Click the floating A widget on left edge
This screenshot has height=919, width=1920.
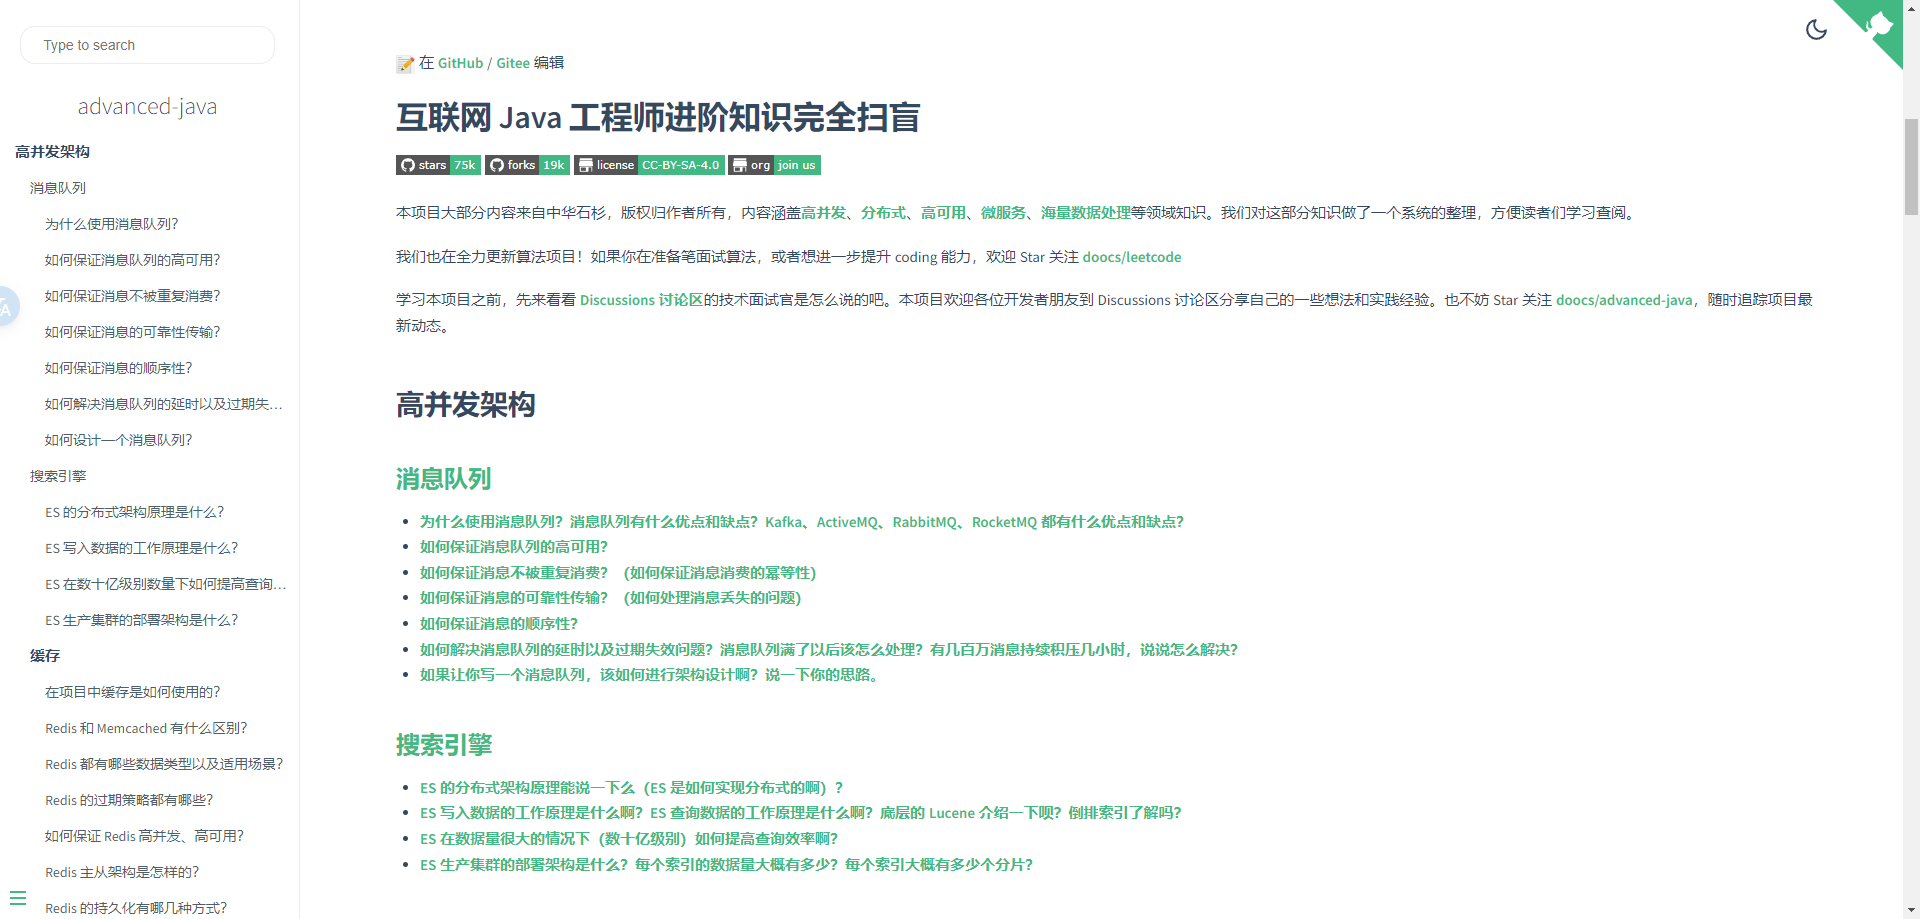(8, 307)
